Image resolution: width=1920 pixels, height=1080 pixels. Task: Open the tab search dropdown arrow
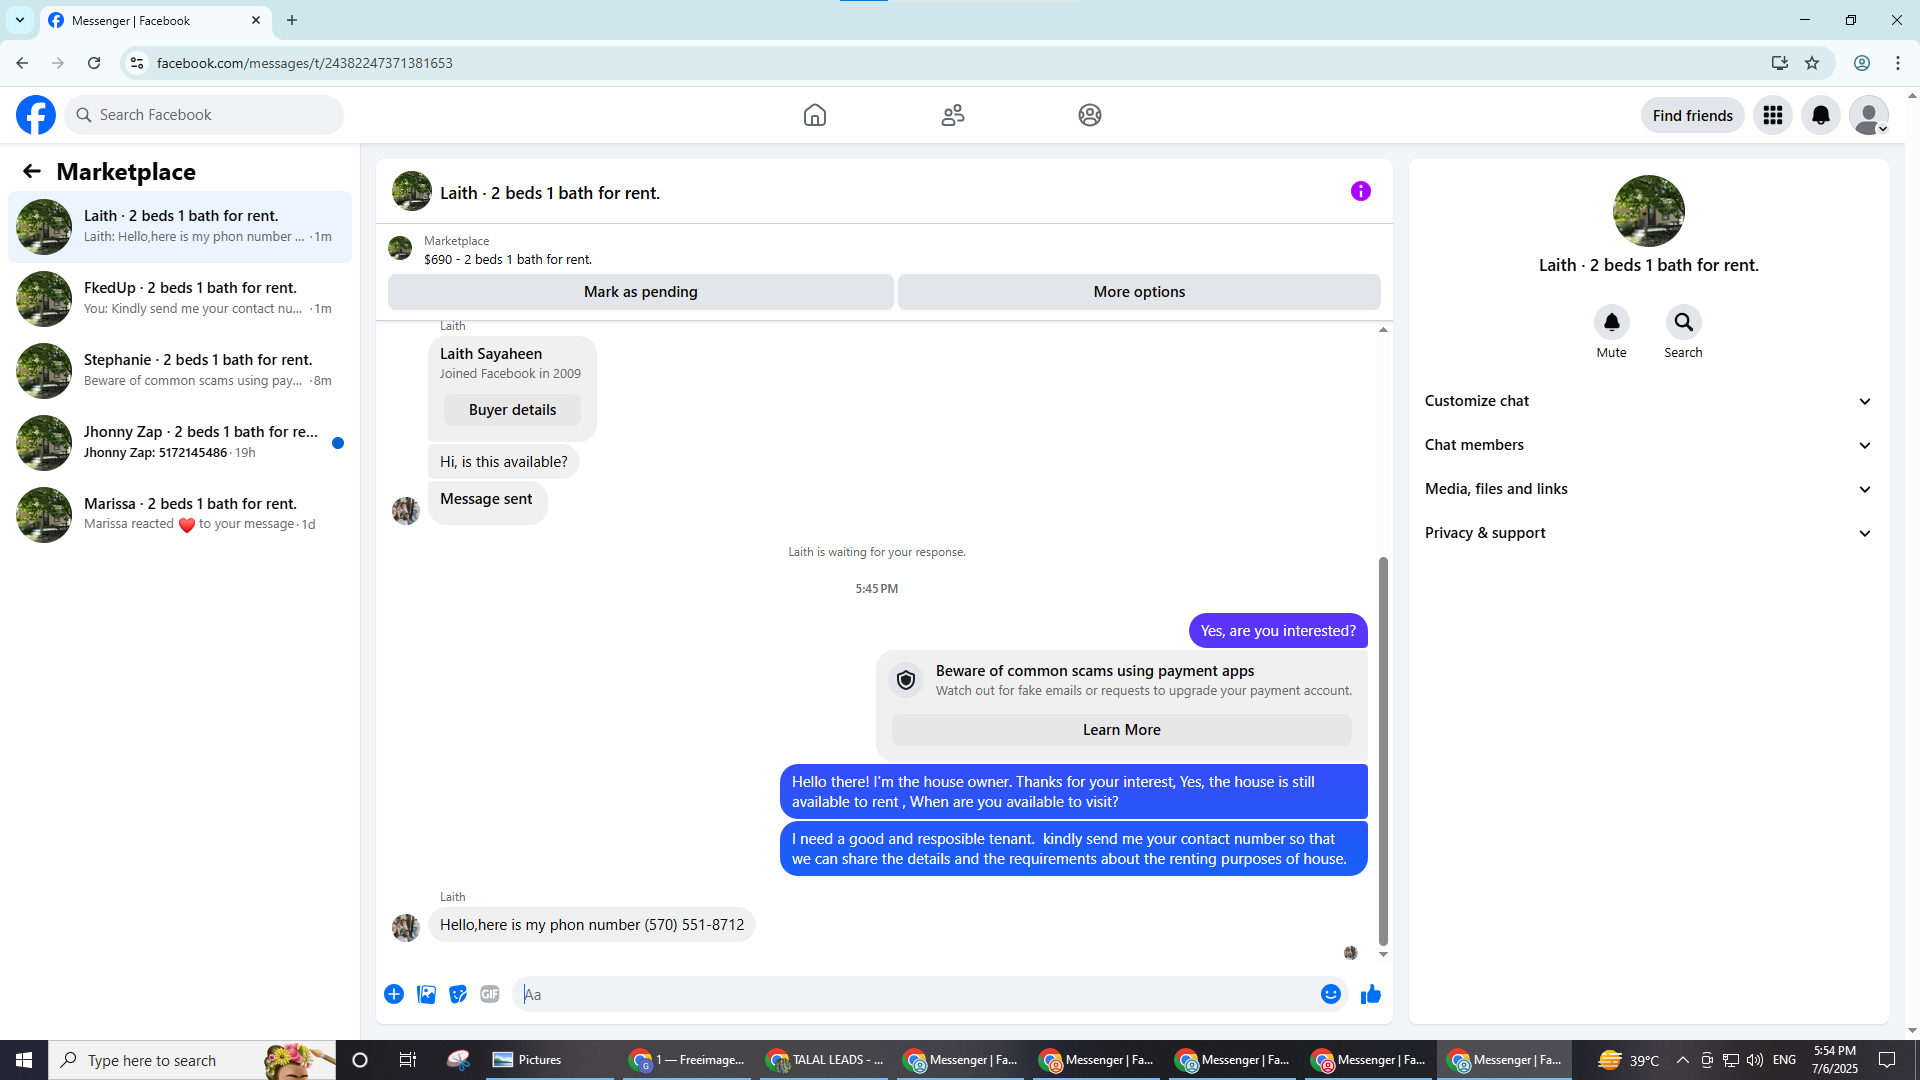[20, 20]
